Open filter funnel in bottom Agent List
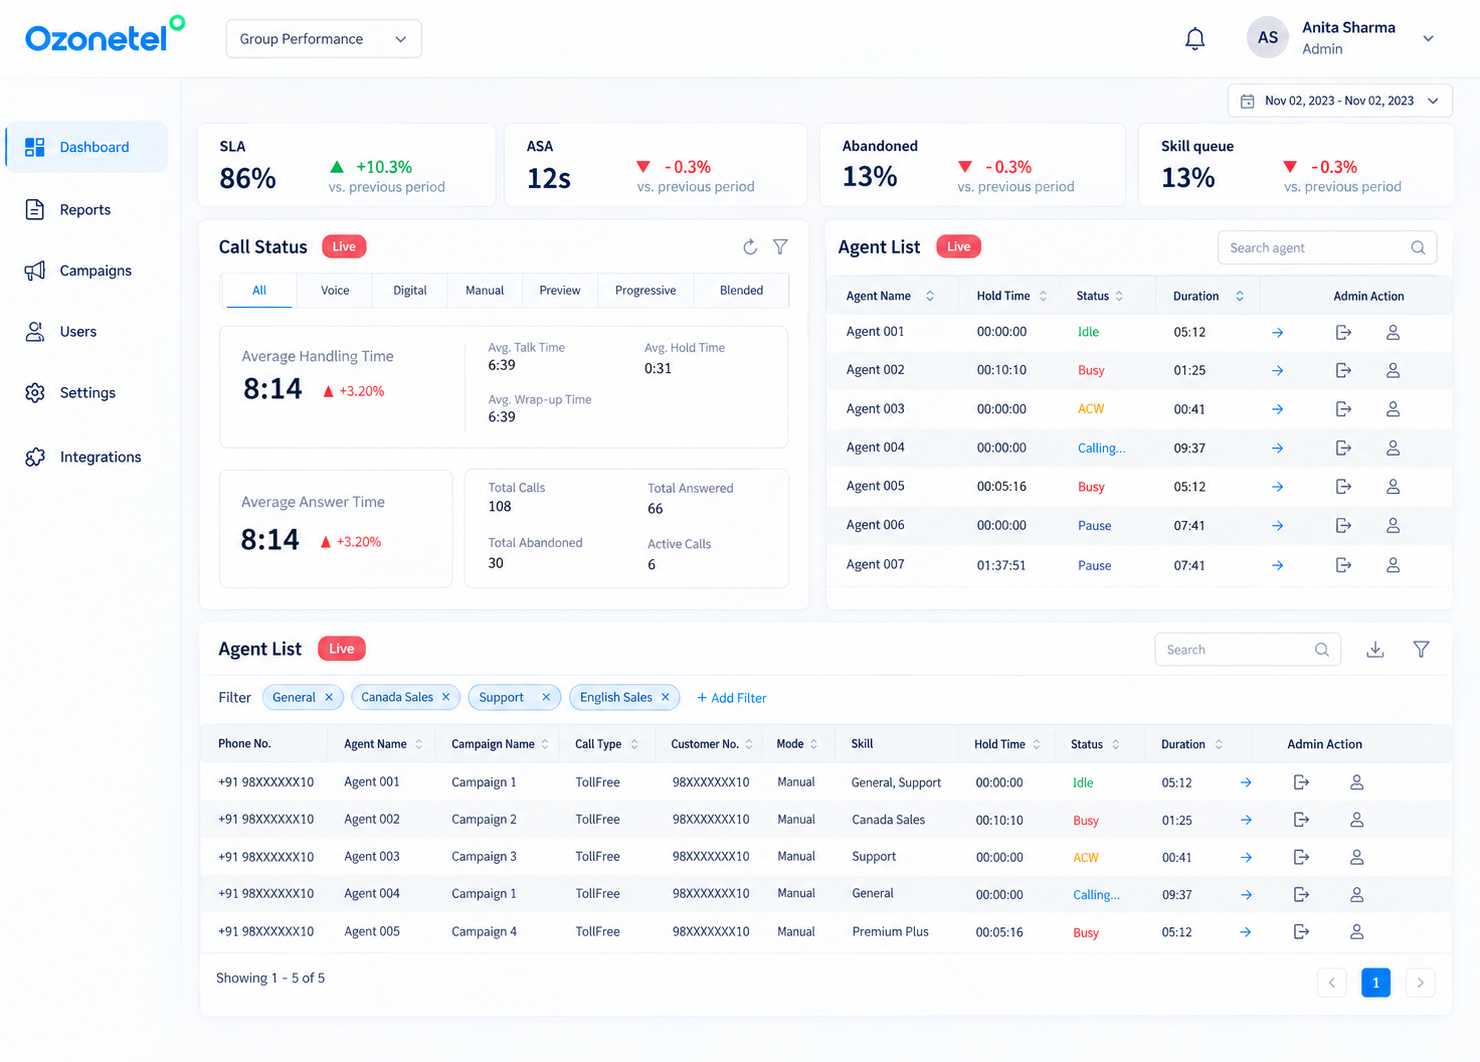This screenshot has height=1062, width=1480. click(1421, 650)
